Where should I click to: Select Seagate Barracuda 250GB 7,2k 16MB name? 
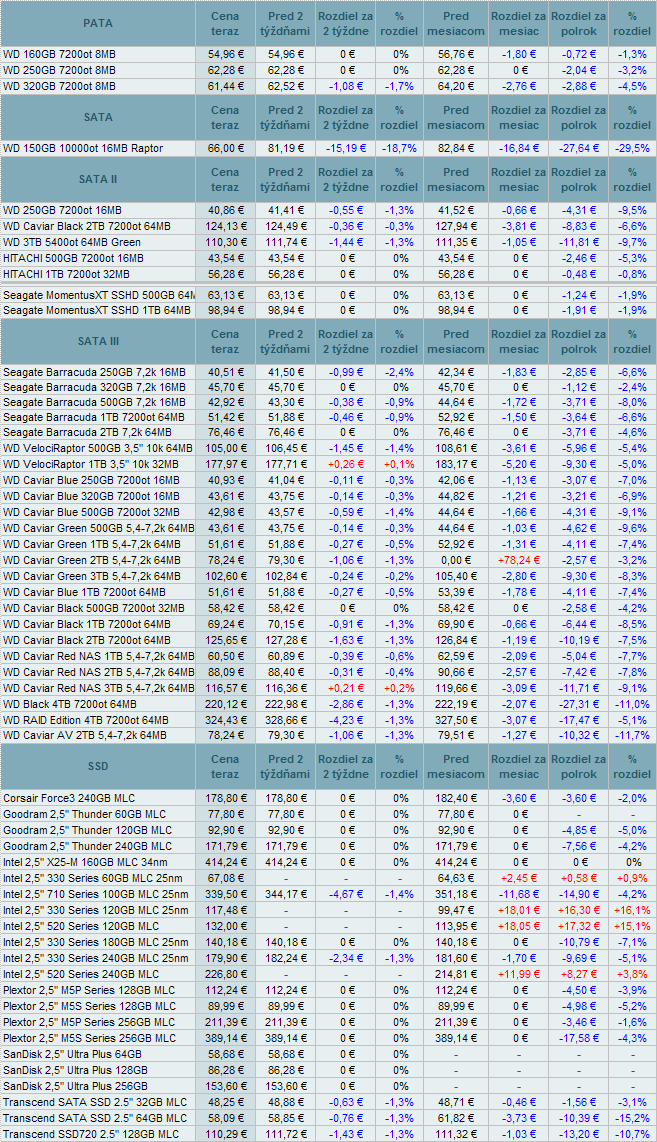pyautogui.click(x=94, y=372)
